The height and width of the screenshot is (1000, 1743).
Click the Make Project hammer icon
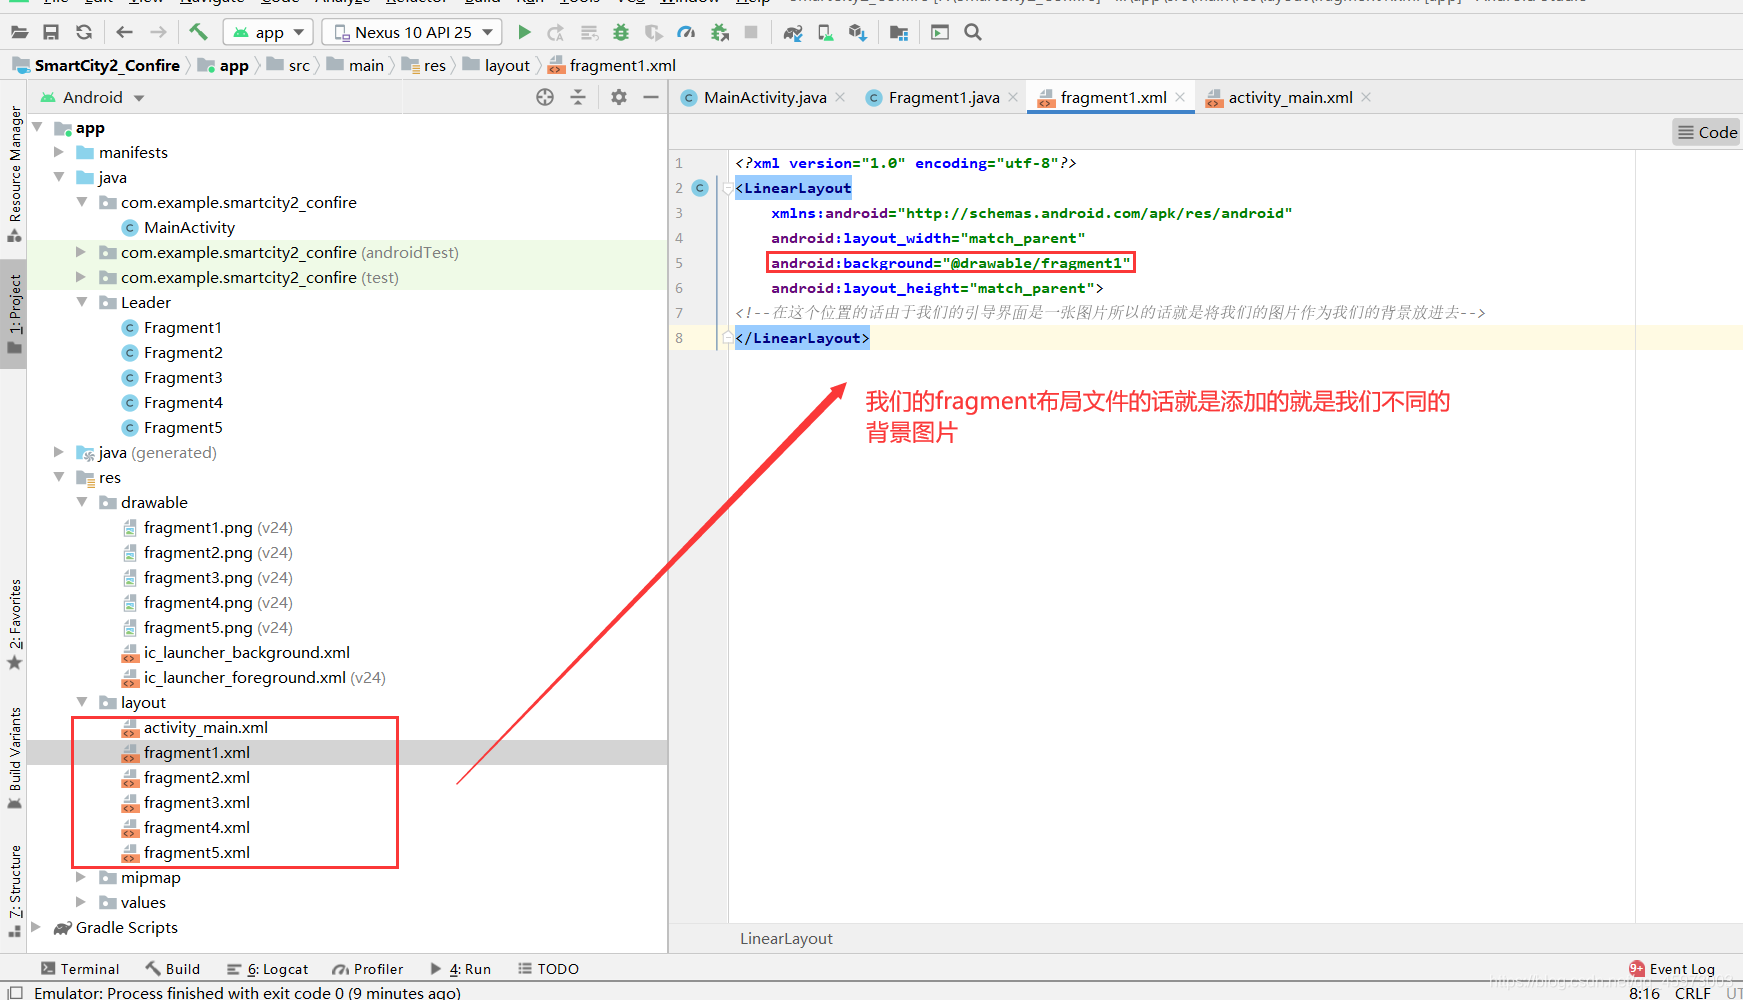[198, 32]
